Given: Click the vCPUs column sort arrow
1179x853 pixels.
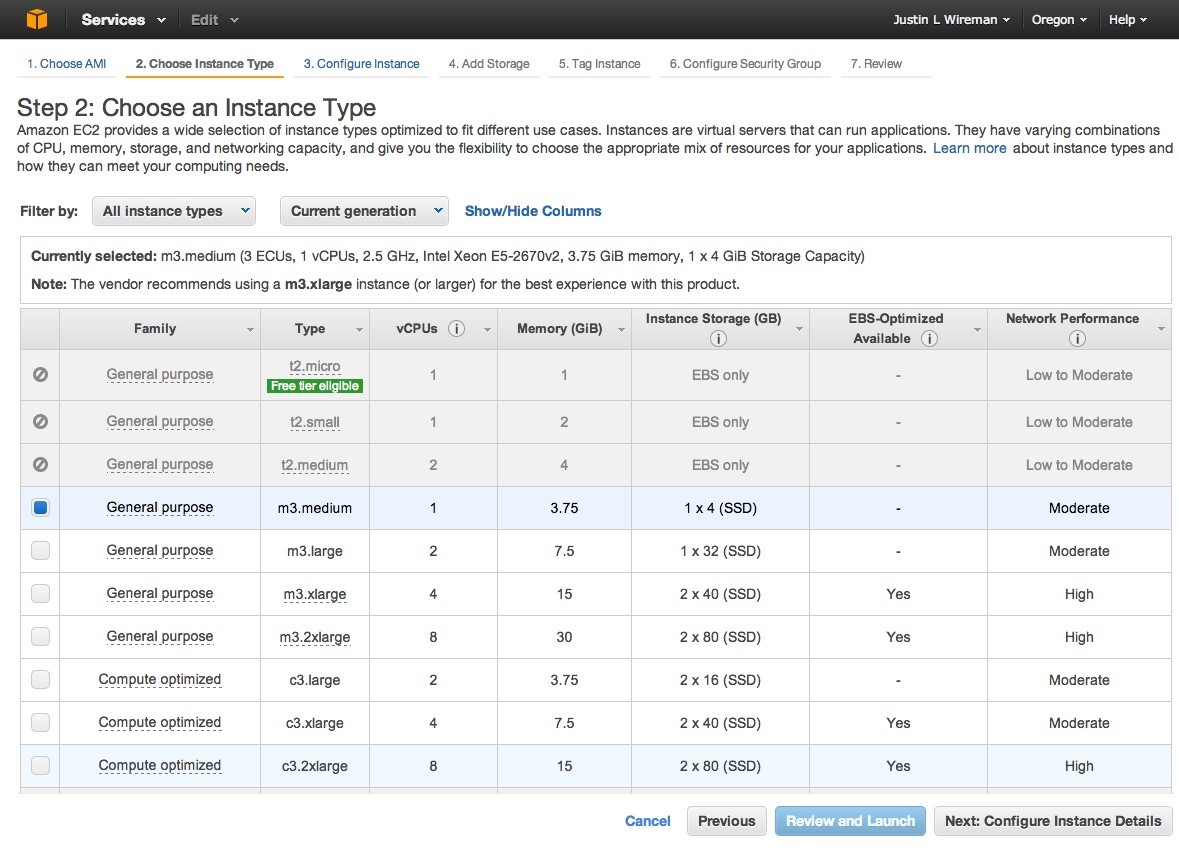Looking at the screenshot, I should [x=487, y=329].
